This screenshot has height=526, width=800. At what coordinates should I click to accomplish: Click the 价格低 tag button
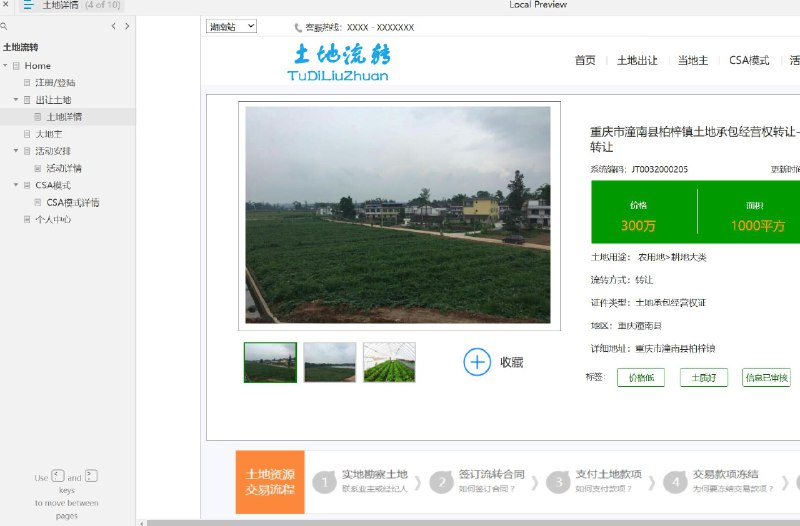click(641, 378)
